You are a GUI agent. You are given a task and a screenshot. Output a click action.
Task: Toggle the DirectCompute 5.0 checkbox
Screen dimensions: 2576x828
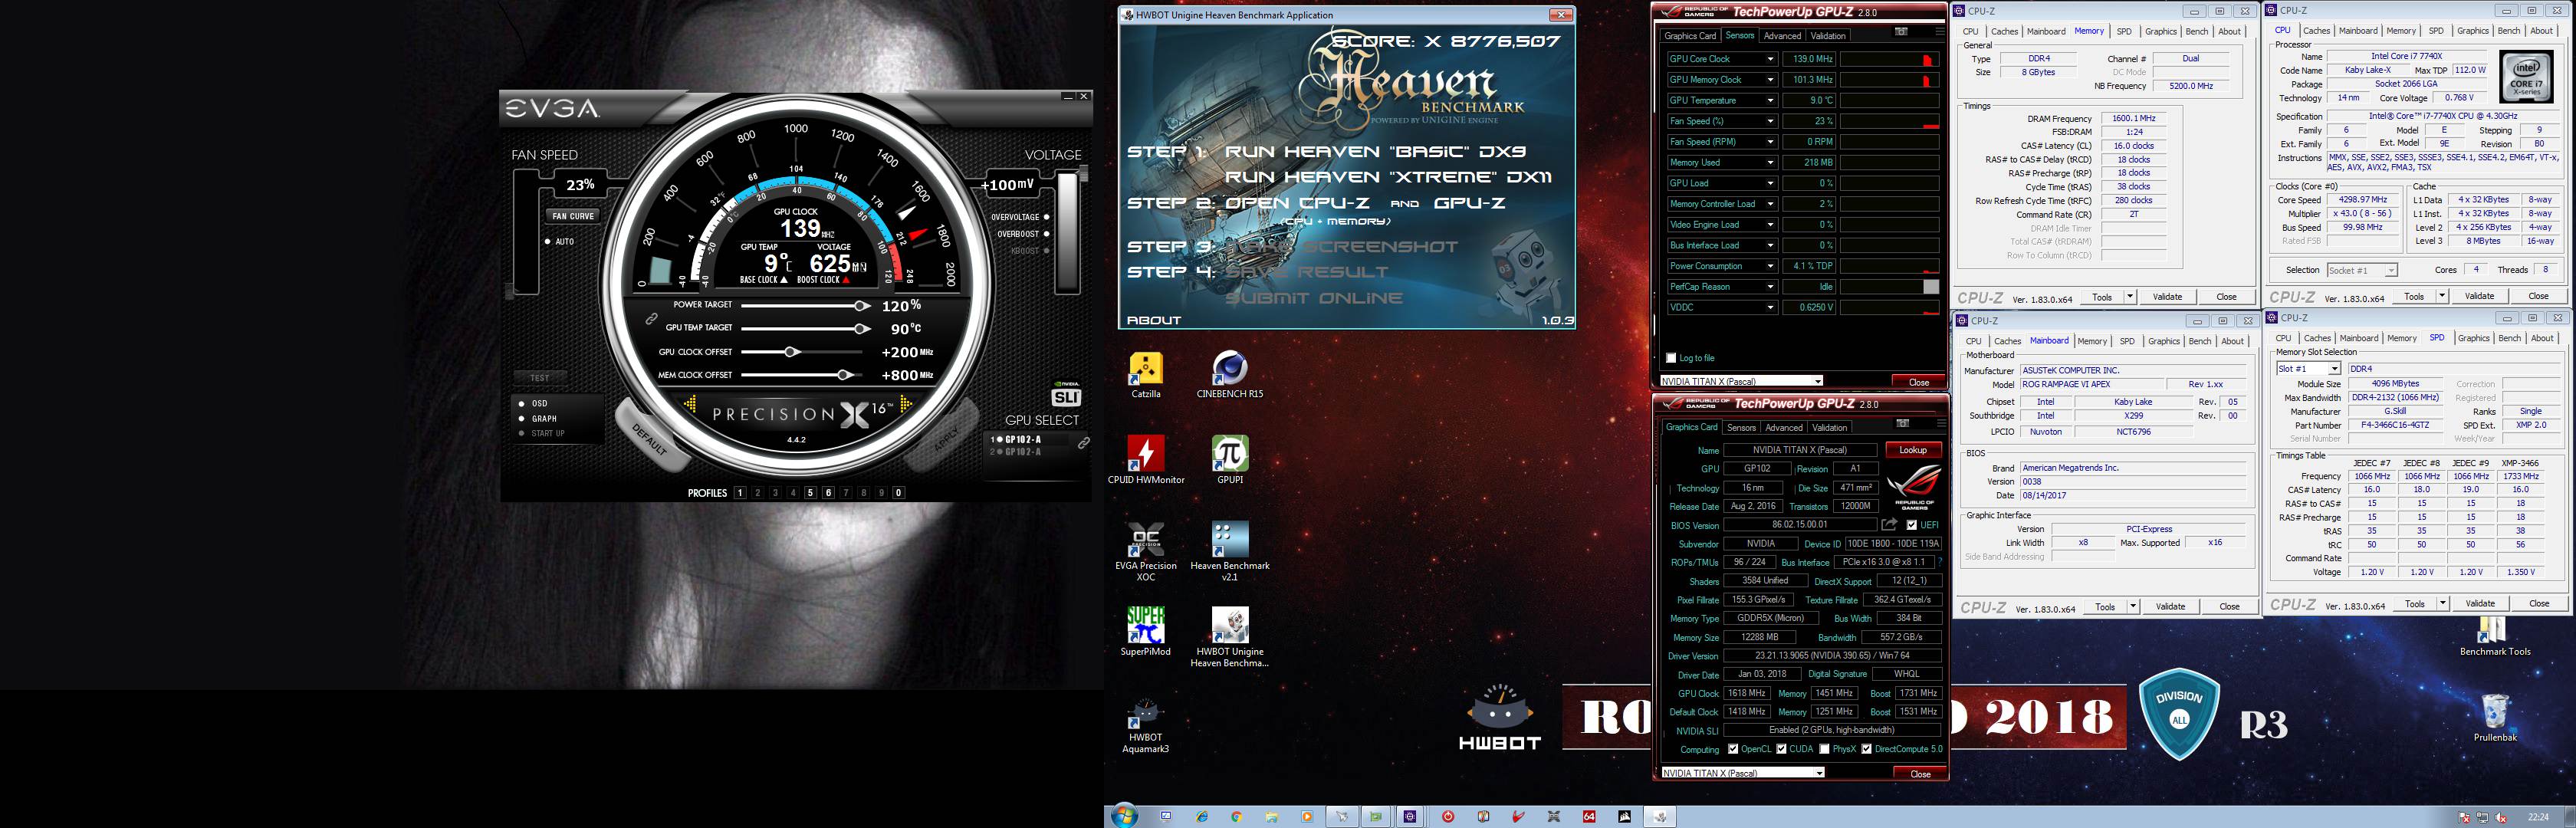(x=1867, y=749)
